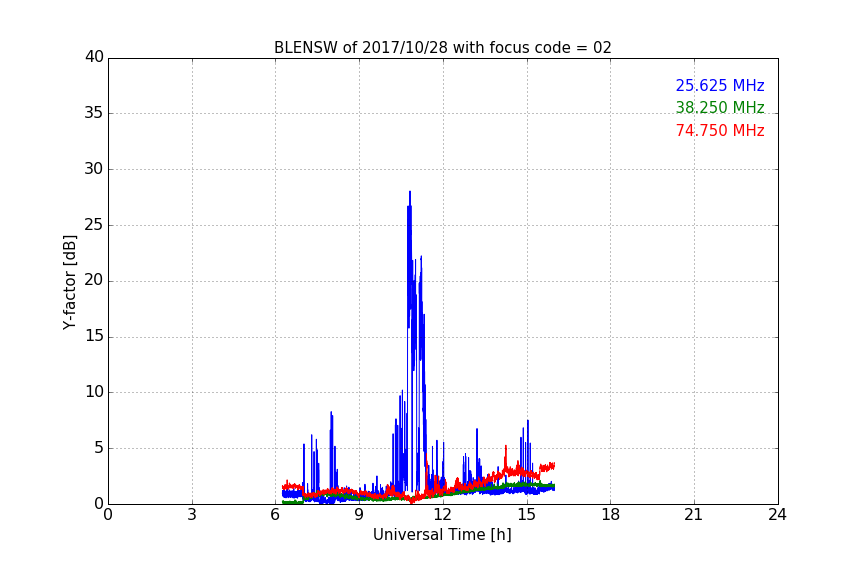This screenshot has width=864, height=576.
Task: Click x-axis tick label 21
Action: coord(694,515)
